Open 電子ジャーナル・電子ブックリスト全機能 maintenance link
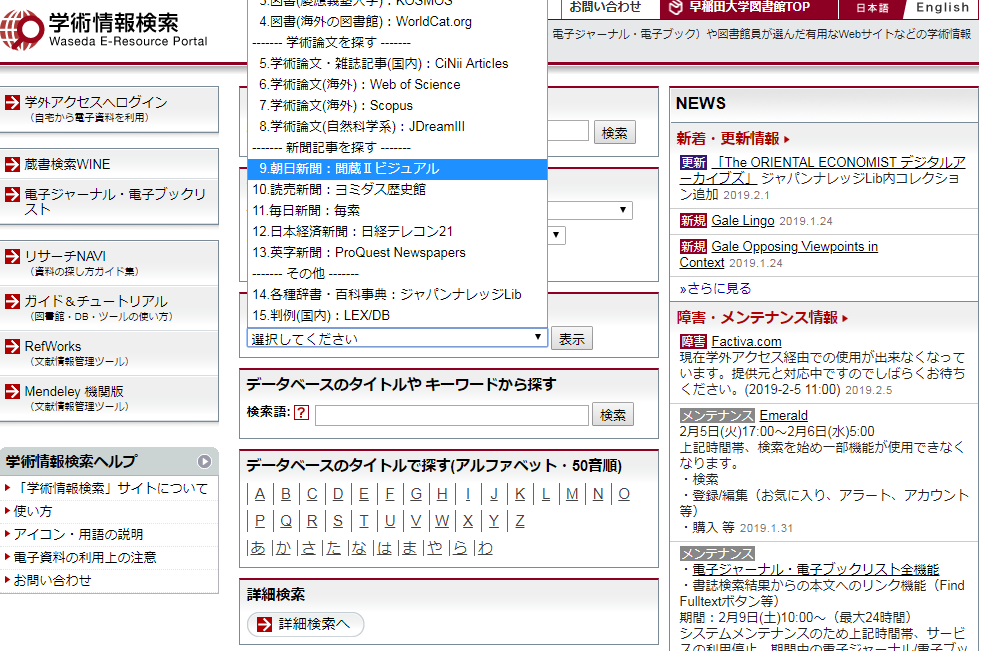983x651 pixels. (x=816, y=569)
